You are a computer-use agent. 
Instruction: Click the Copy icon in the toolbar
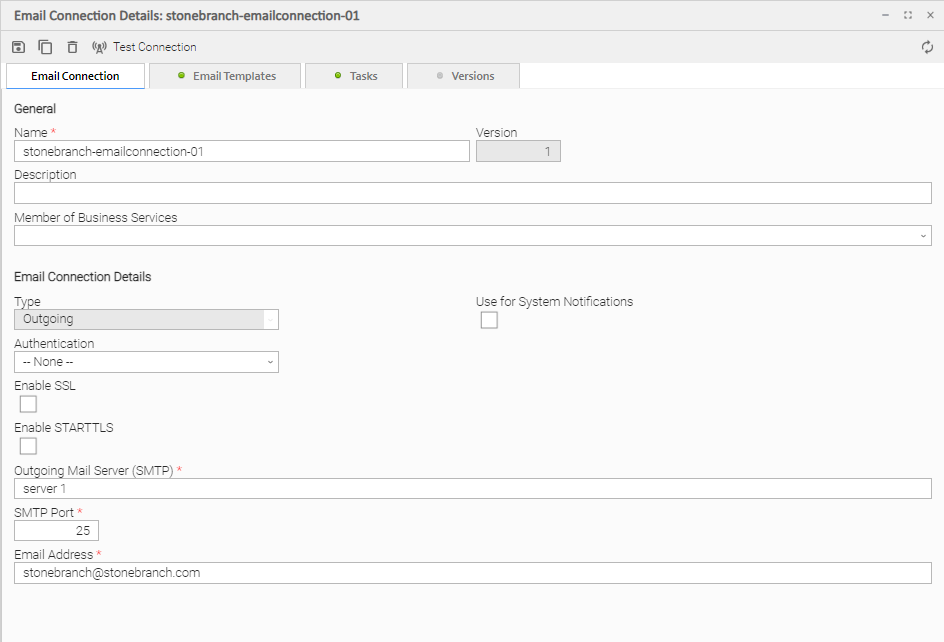[x=45, y=47]
